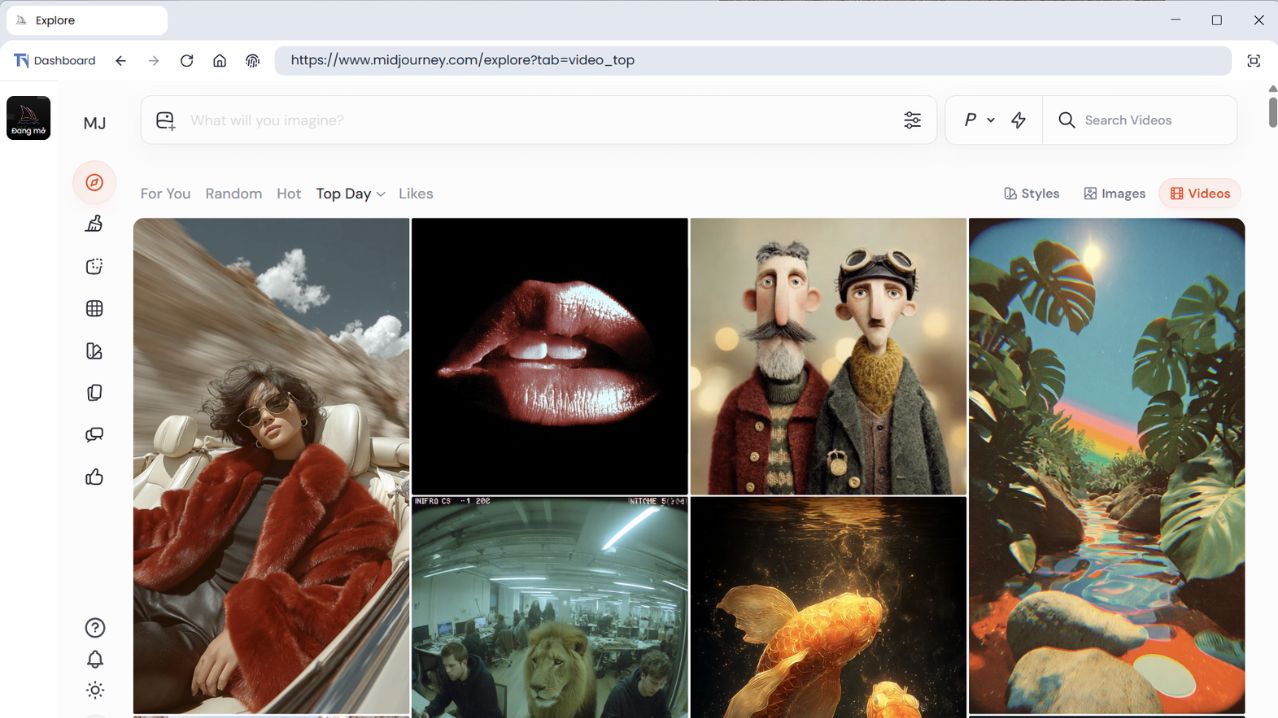The image size is (1278, 718).
Task: Click the help question mark icon
Action: coord(95,628)
